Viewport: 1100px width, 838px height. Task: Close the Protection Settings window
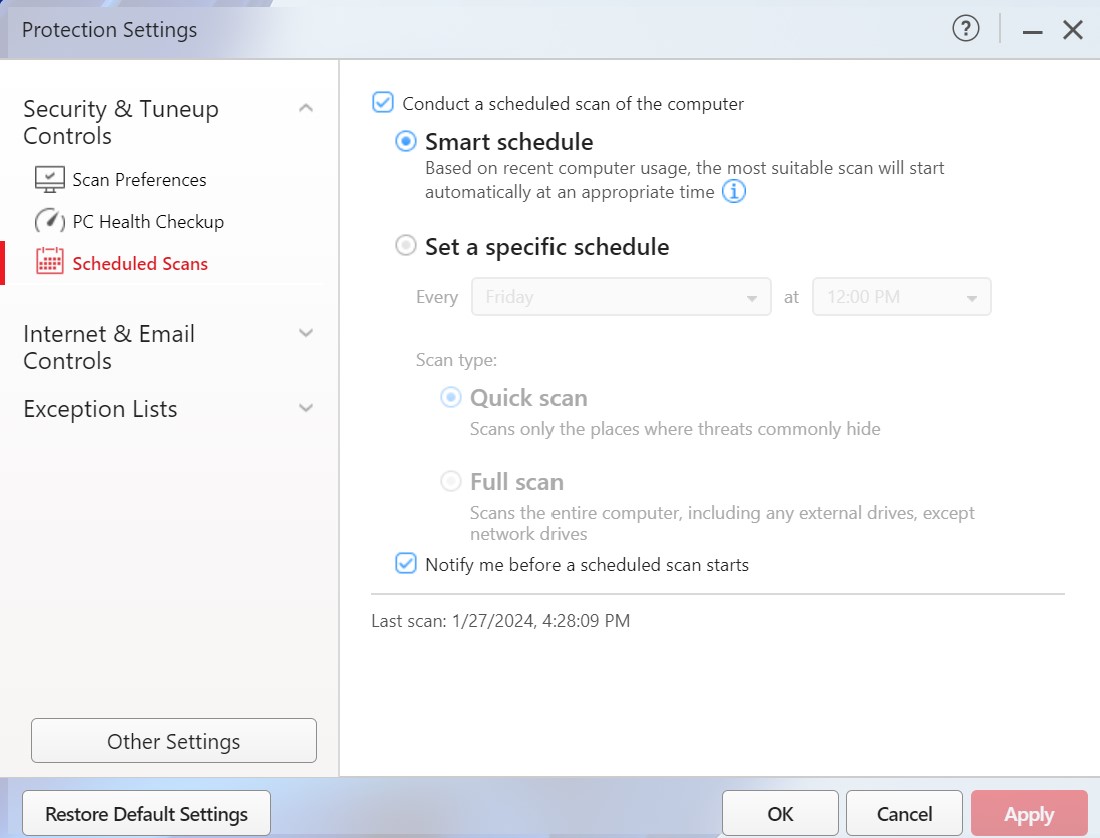click(1073, 30)
